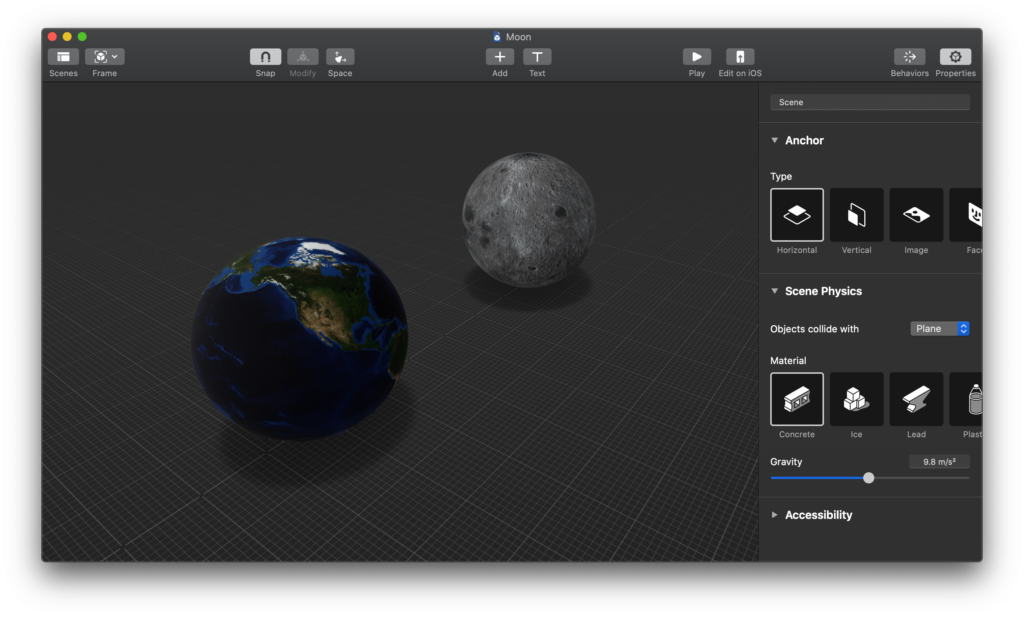The width and height of the screenshot is (1024, 617).
Task: Collapse the Scene Physics section
Action: click(x=775, y=291)
